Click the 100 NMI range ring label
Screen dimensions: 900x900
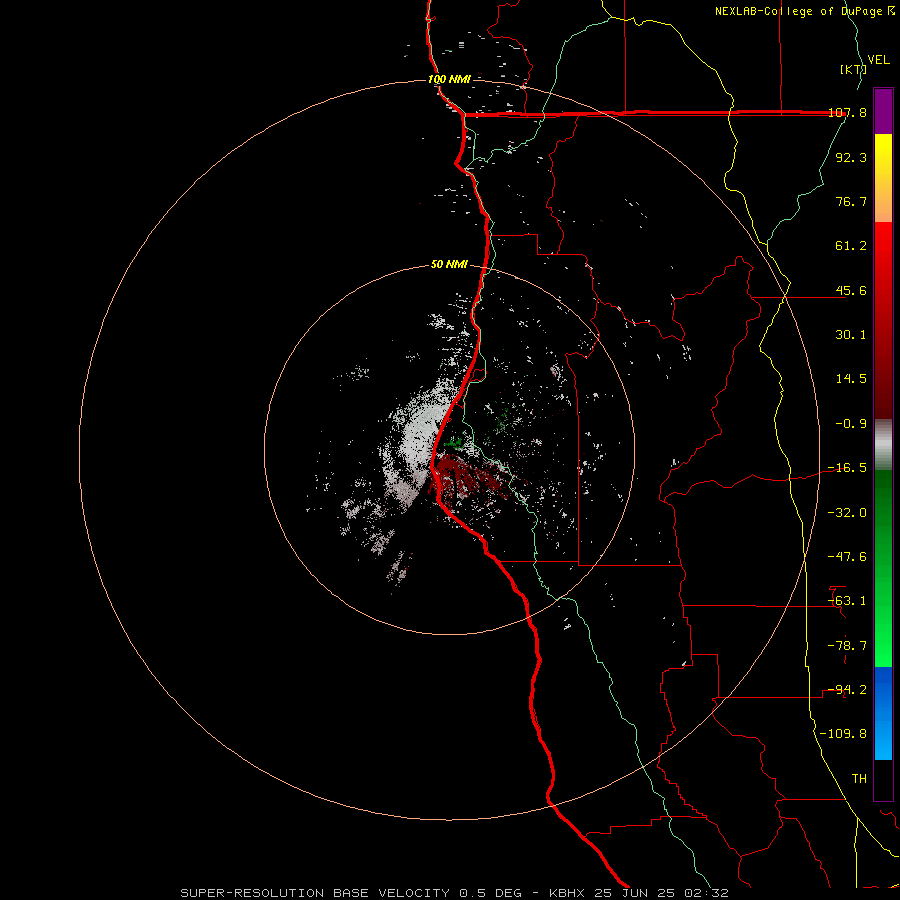coord(449,79)
